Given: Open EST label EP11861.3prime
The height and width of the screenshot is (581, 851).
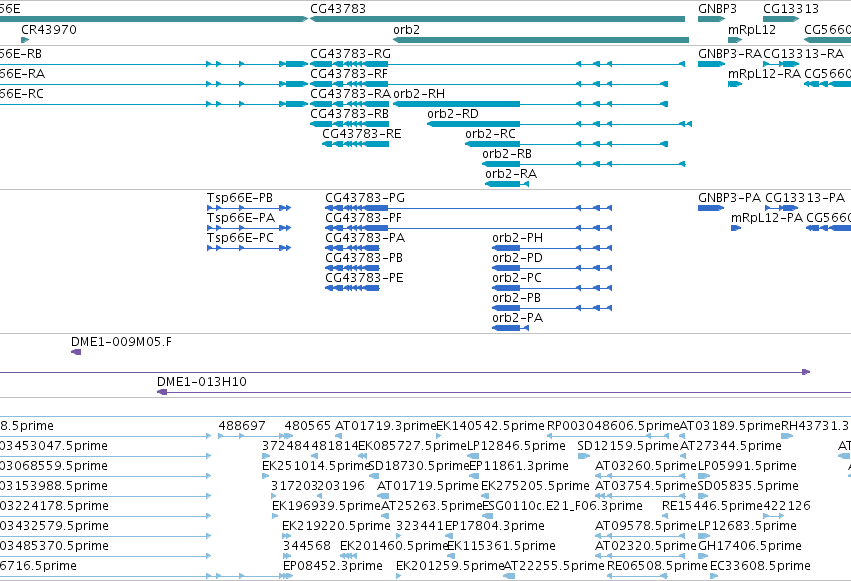Looking at the screenshot, I should pyautogui.click(x=518, y=466).
